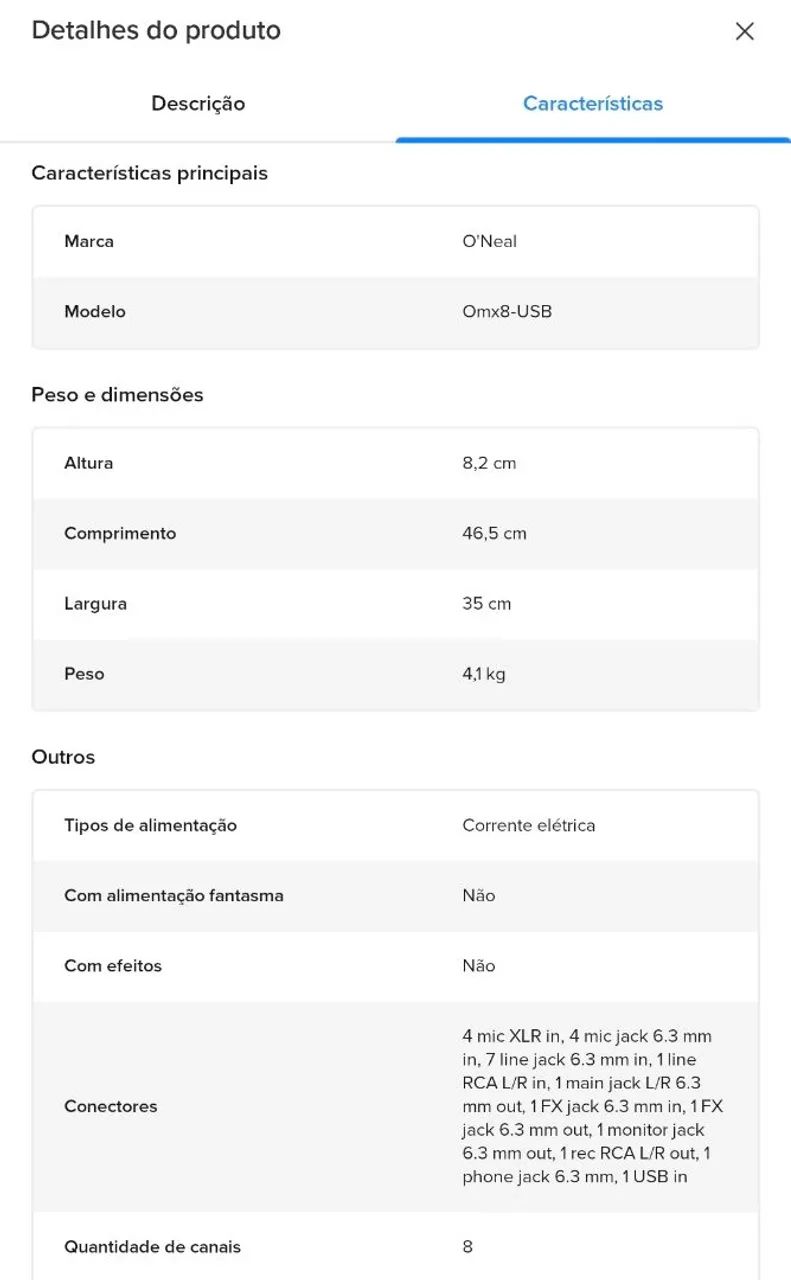The width and height of the screenshot is (791, 1280).
Task: Close the Detalhes do produto panel
Action: click(744, 32)
